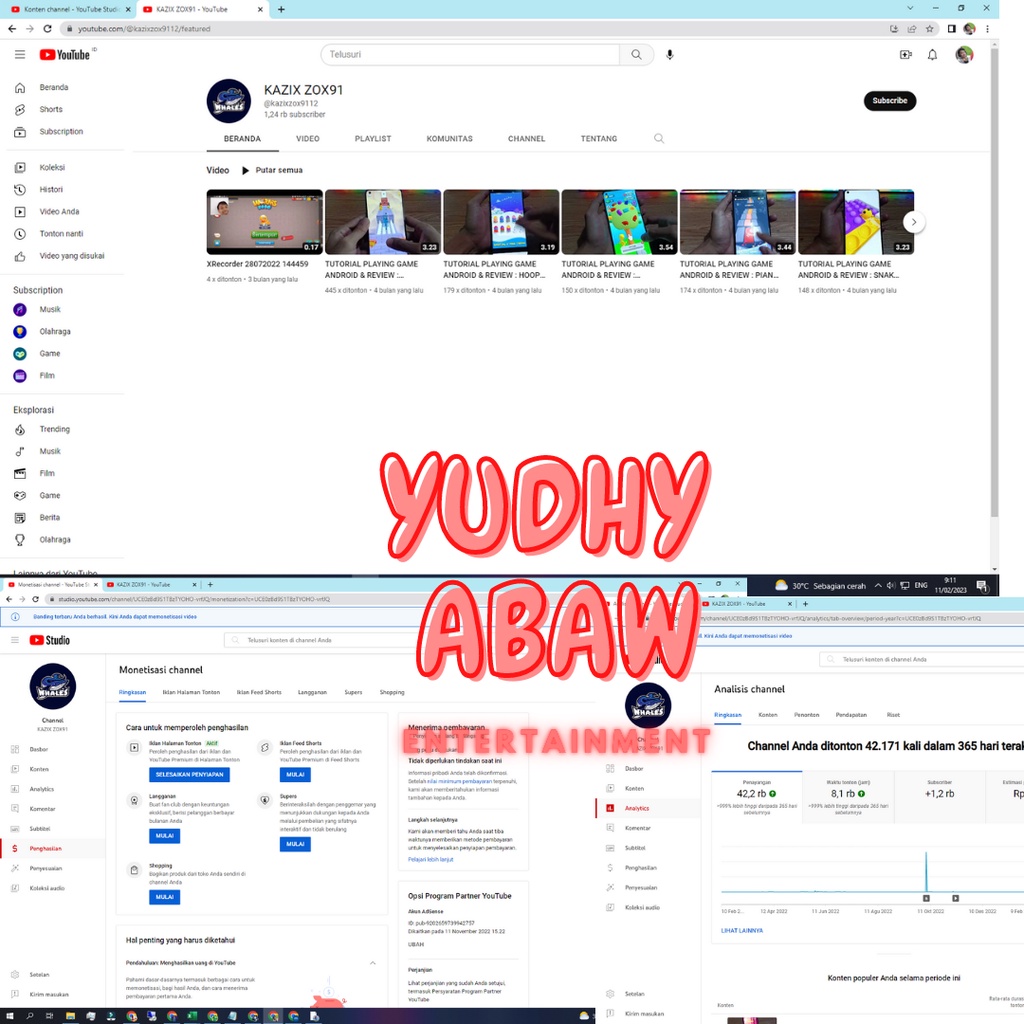Viewport: 1024px width, 1024px height.
Task: Click MULAI under Iklan Feed Shorts
Action: [x=295, y=775]
